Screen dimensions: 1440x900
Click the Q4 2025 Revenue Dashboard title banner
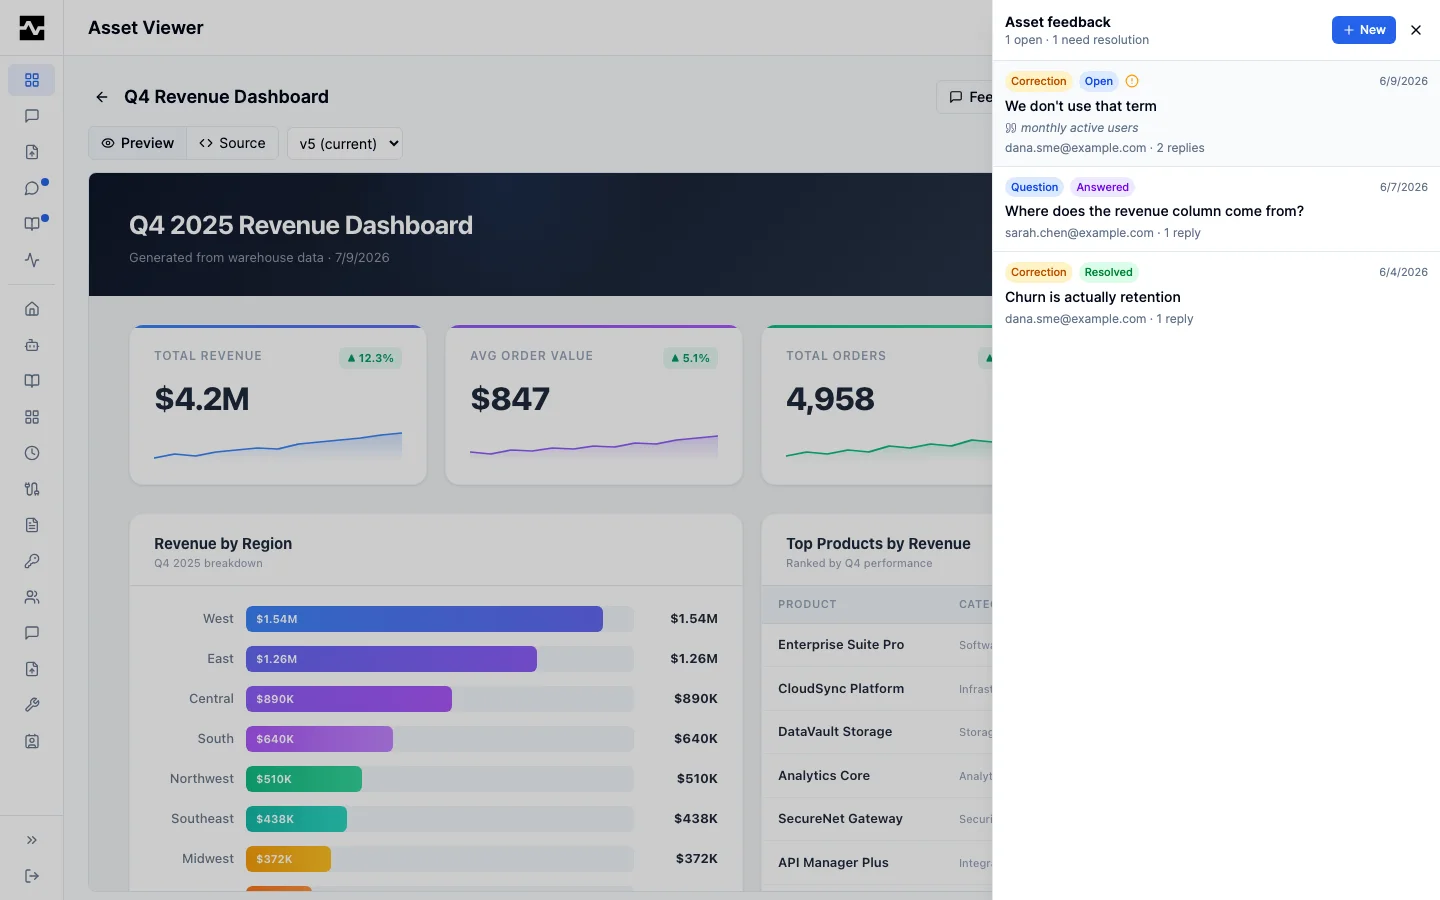click(x=540, y=235)
